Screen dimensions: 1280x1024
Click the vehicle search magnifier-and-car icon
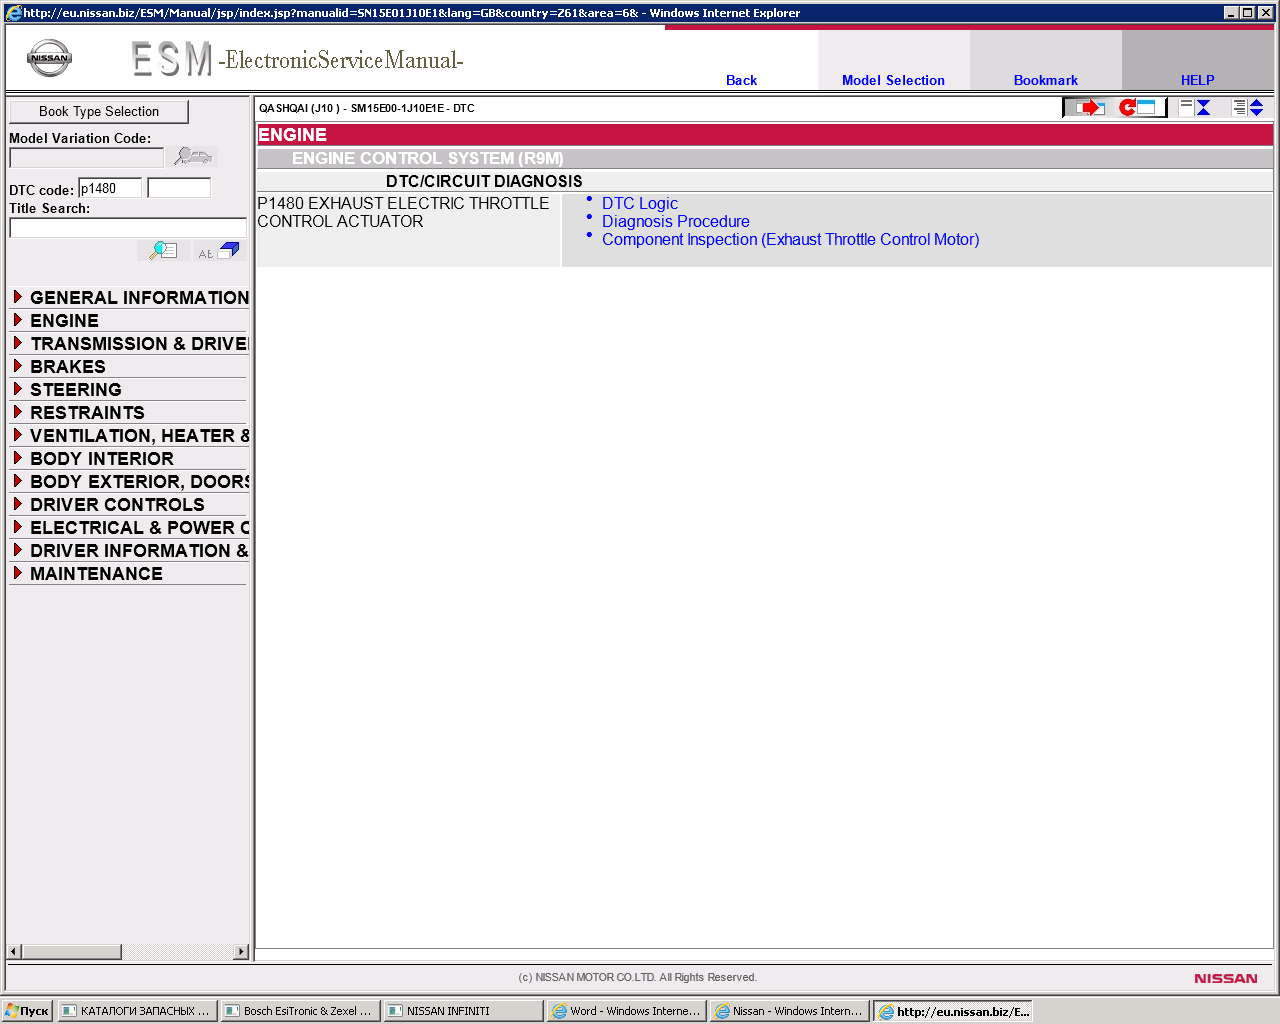tap(193, 156)
